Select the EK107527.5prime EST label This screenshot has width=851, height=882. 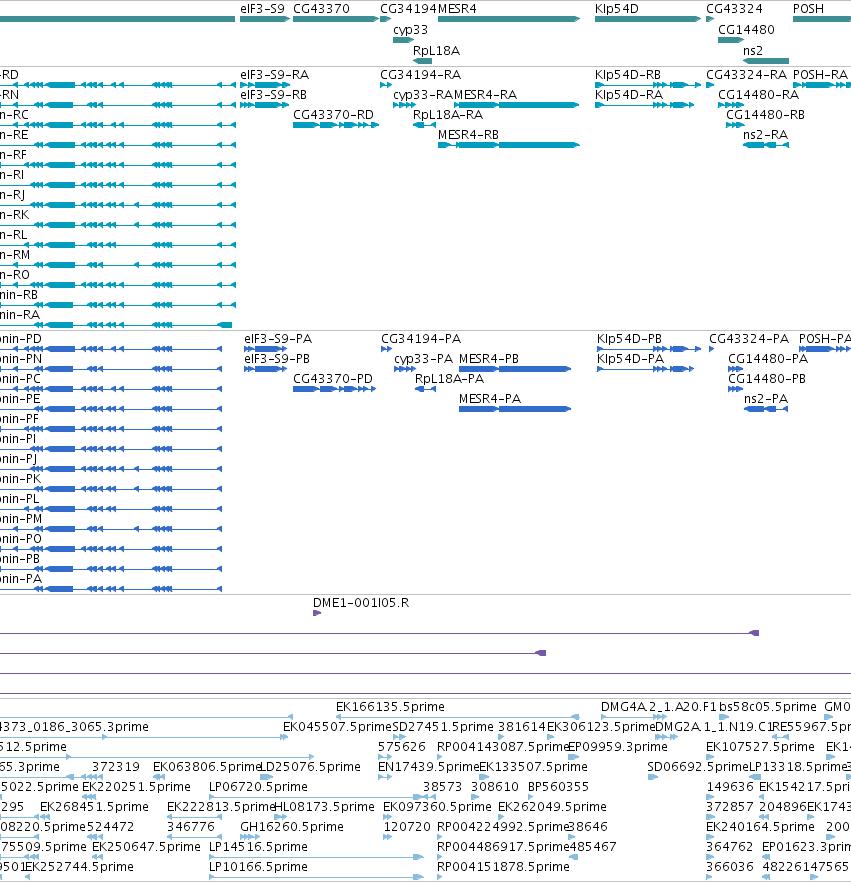(x=760, y=747)
